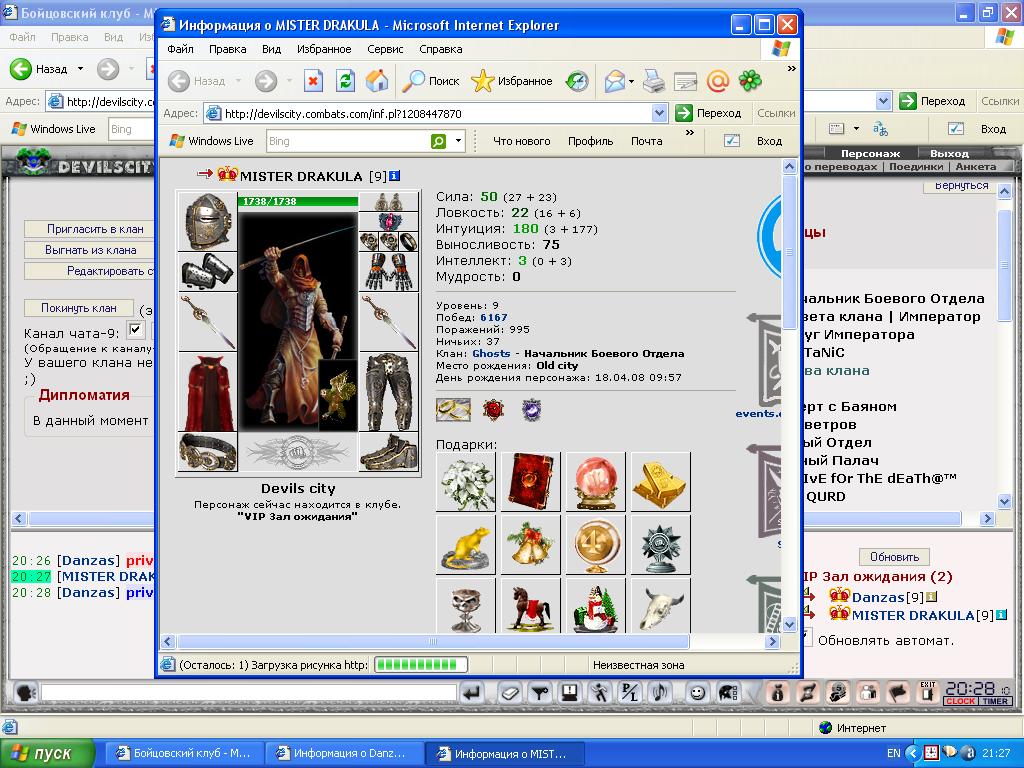Click Покинуть клан button
The width and height of the screenshot is (1024, 768).
(x=79, y=308)
